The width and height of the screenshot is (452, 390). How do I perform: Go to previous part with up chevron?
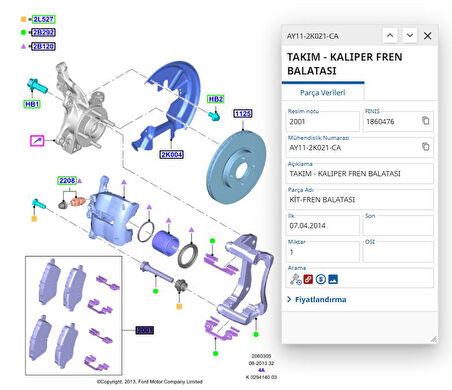[390, 35]
